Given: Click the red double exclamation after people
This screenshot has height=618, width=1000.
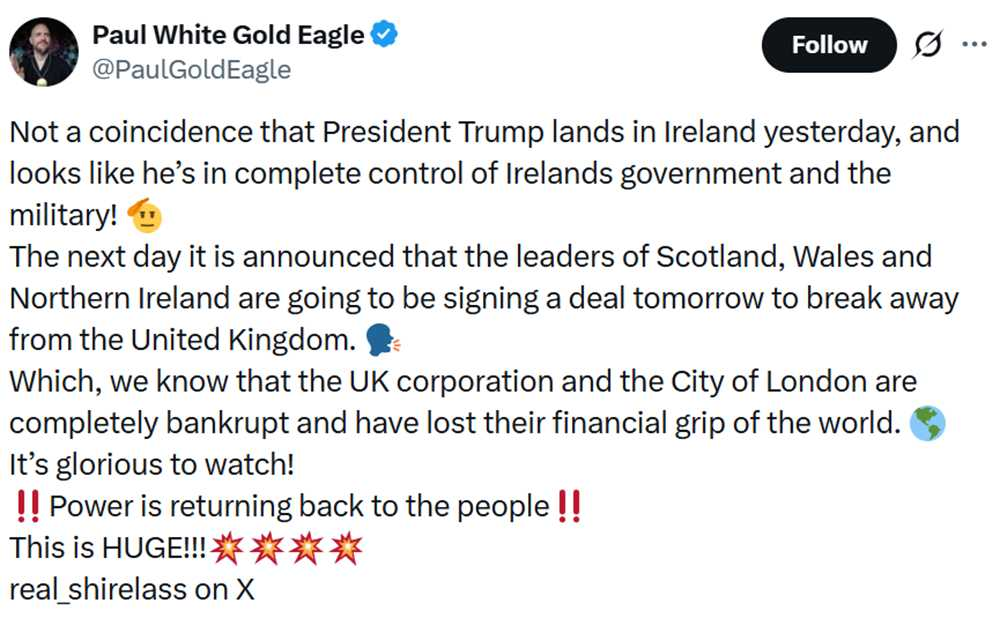Looking at the screenshot, I should coord(569,506).
